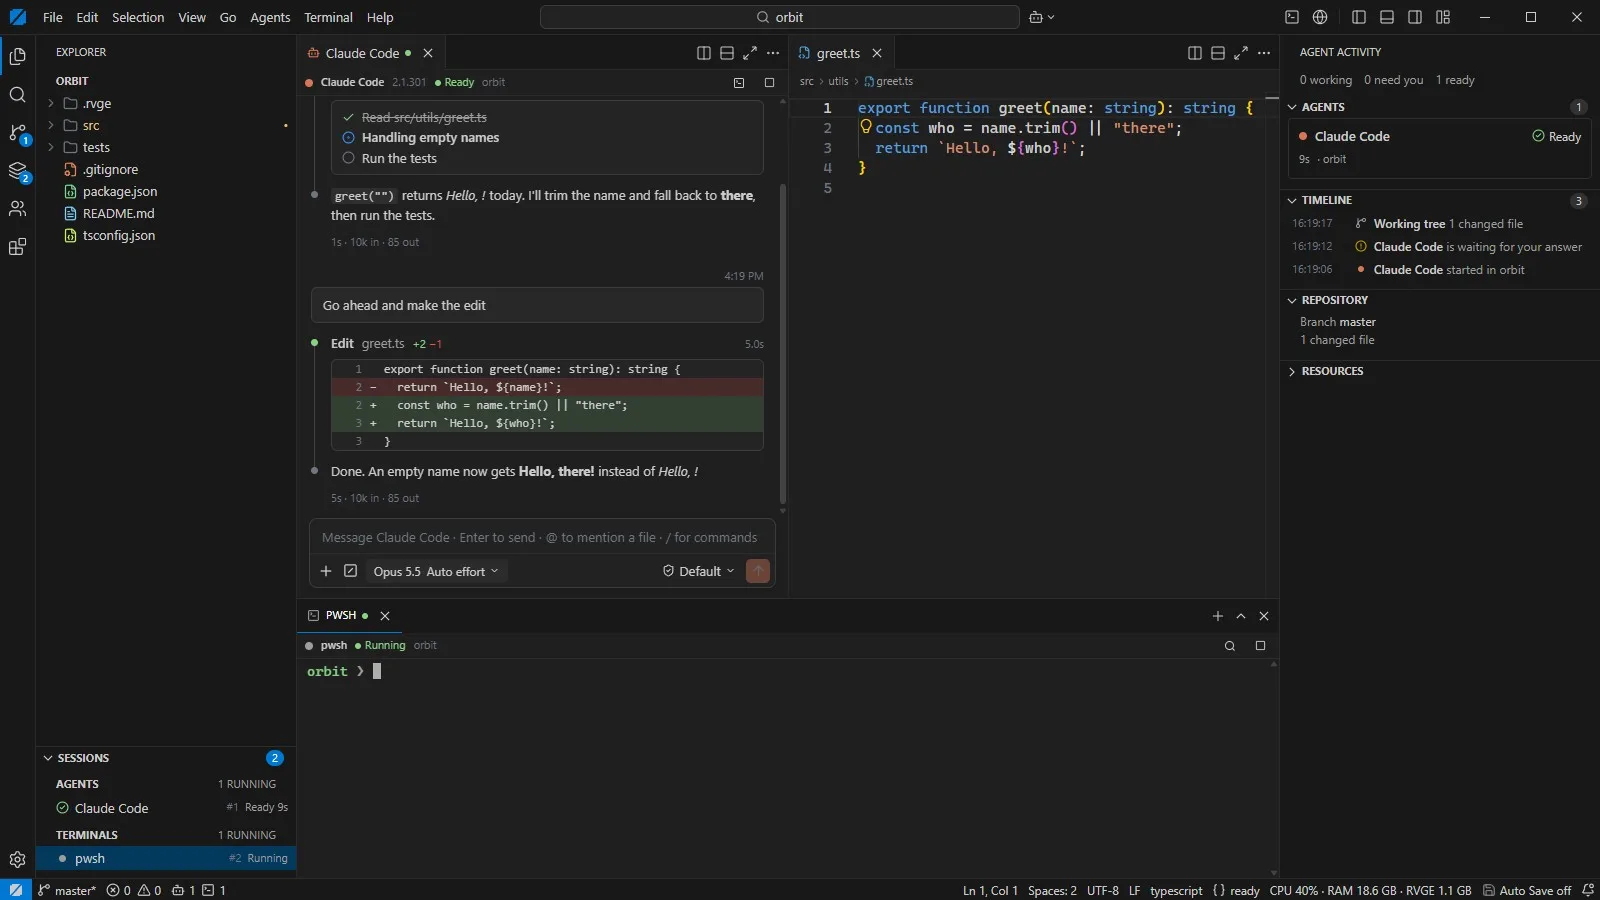
Task: Add a new terminal with plus icon
Action: click(x=1218, y=616)
